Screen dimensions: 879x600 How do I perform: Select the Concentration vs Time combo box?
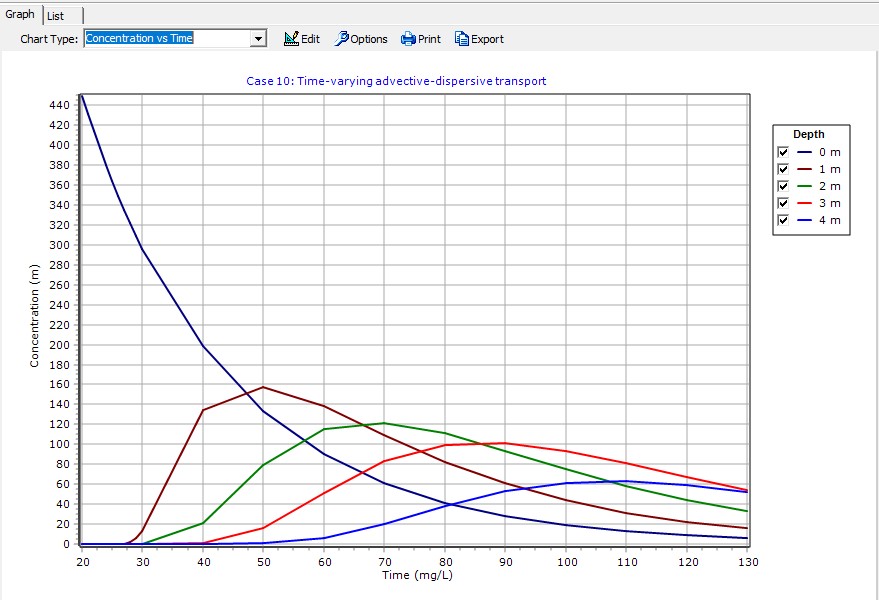(x=167, y=39)
